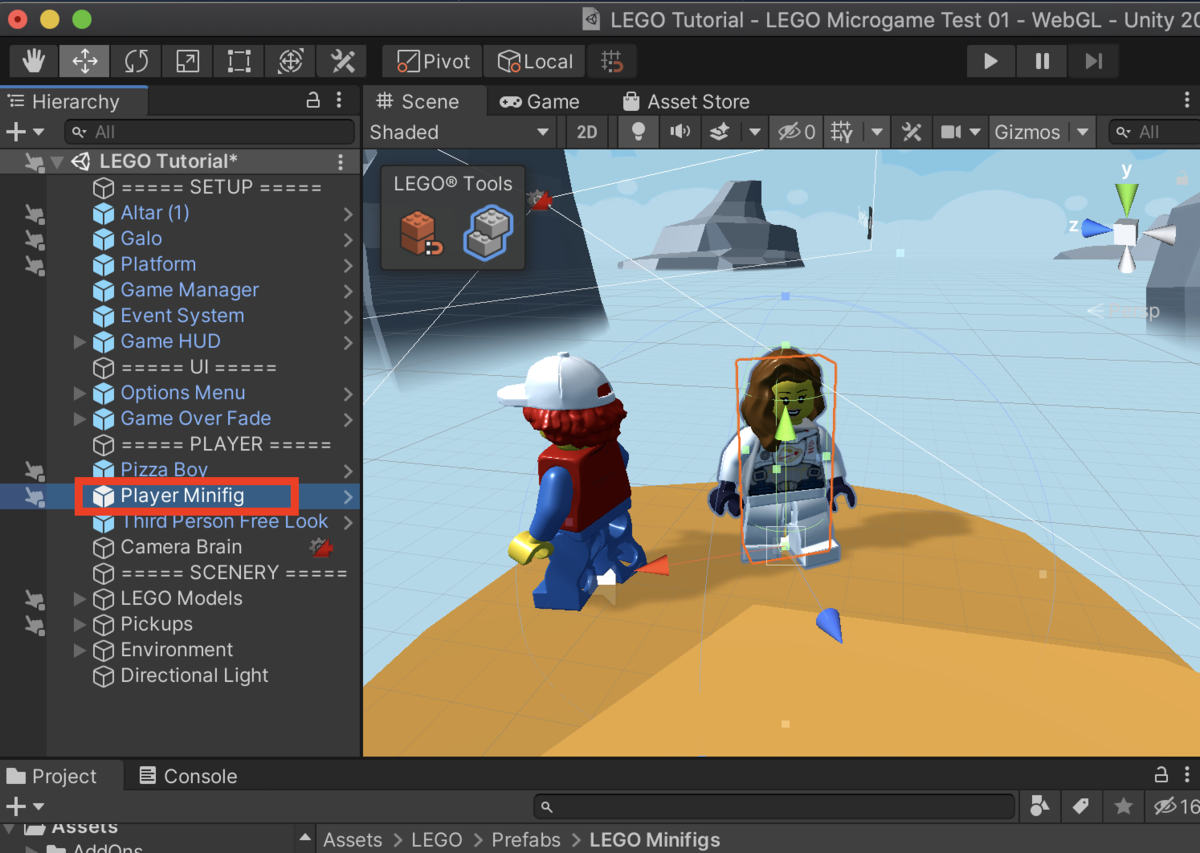Viewport: 1200px width, 853px height.
Task: Select Platform object
Action: coord(158,264)
